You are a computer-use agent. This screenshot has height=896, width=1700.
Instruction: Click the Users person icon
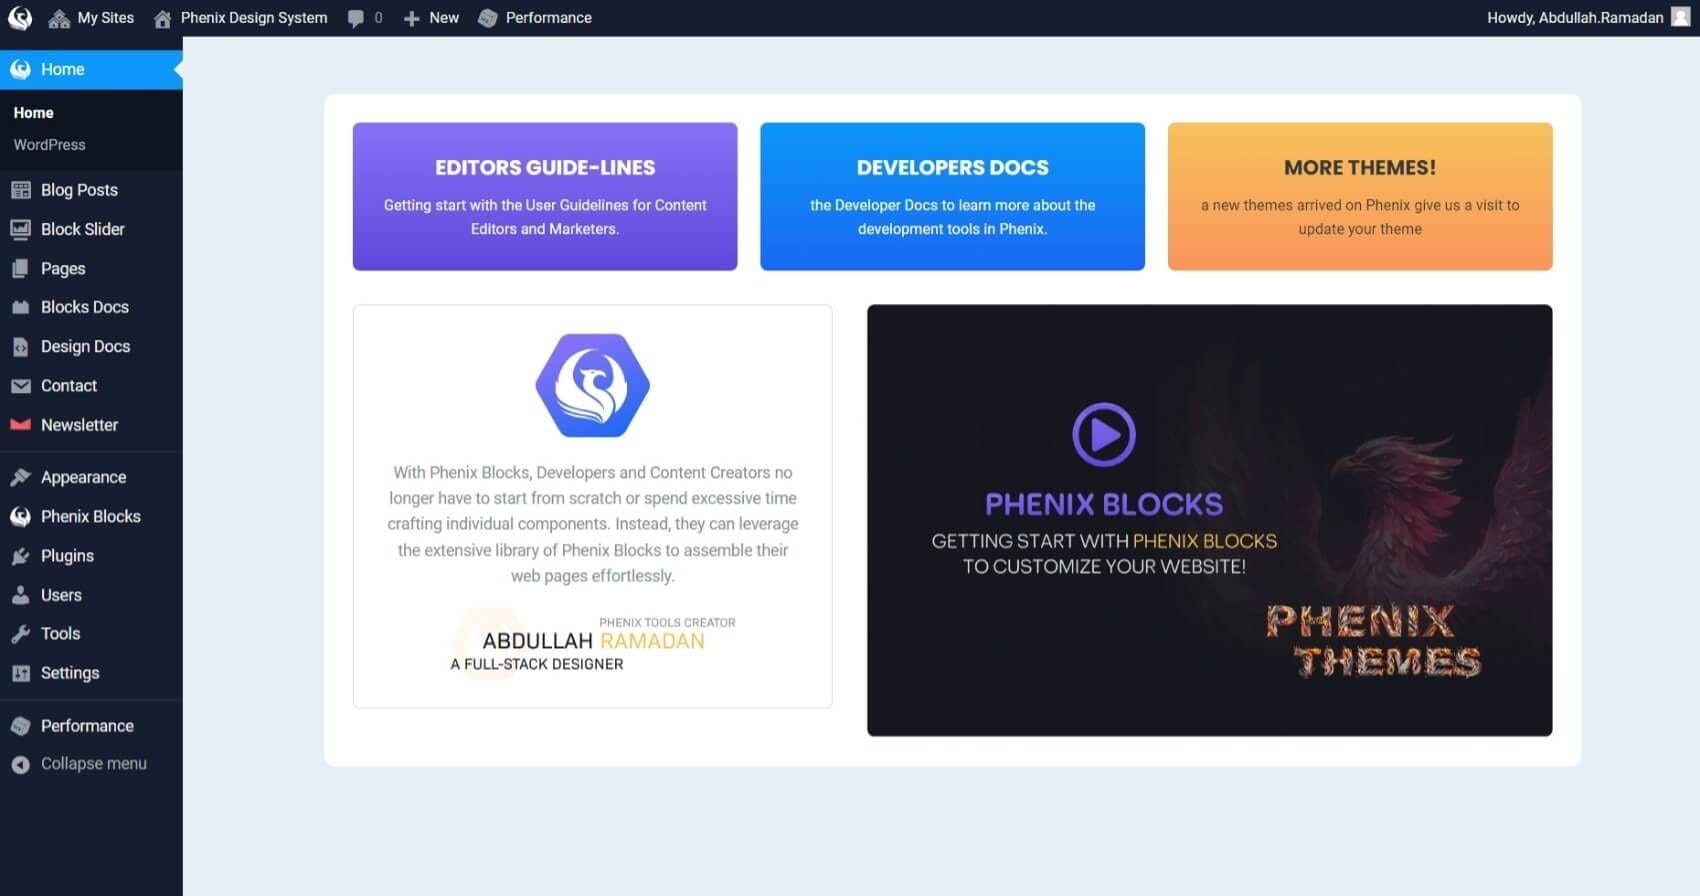[21, 595]
